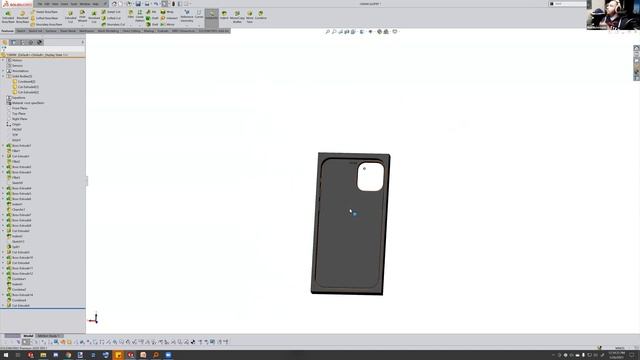Choose Swept Boss/Base in the ribbon
Viewport: 640px width, 360px height.
coord(45,12)
